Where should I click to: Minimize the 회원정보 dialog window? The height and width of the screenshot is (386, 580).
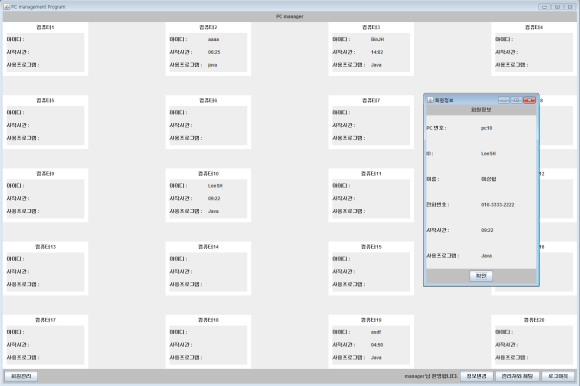tap(504, 100)
